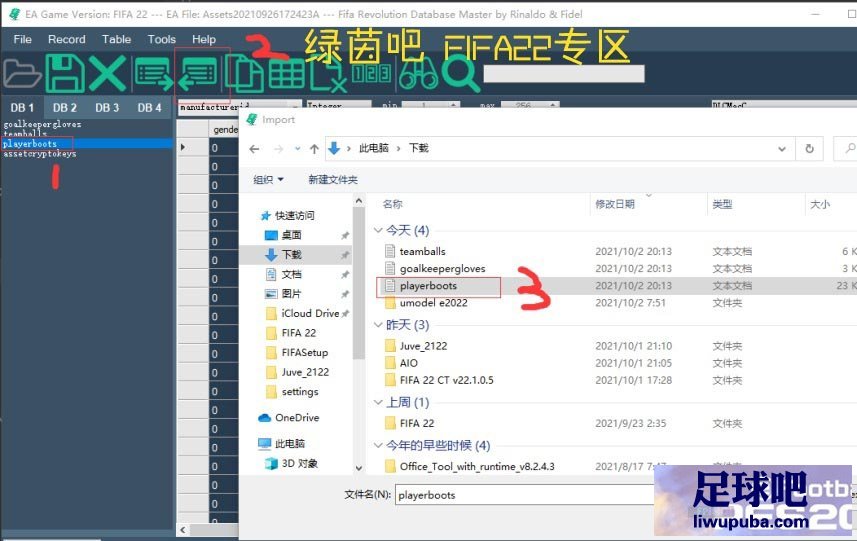This screenshot has width=857, height=541.
Task: Click 快速访问 in the navigation pane
Action: (295, 215)
